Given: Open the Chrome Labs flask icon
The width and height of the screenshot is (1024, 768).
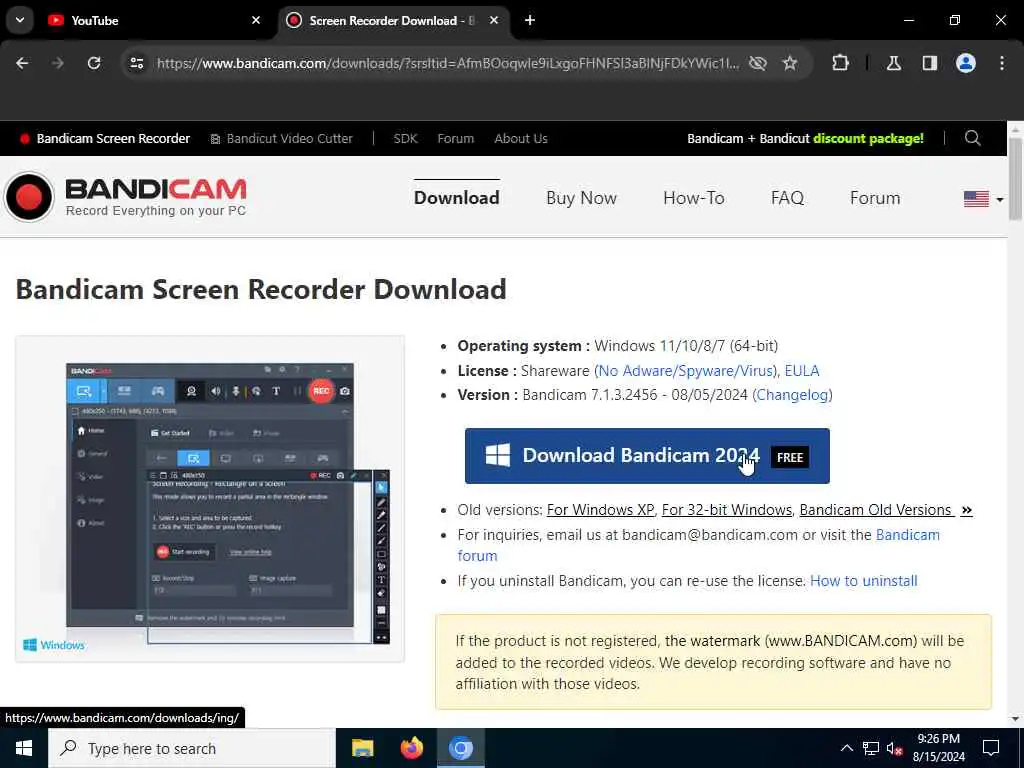Looking at the screenshot, I should [894, 63].
